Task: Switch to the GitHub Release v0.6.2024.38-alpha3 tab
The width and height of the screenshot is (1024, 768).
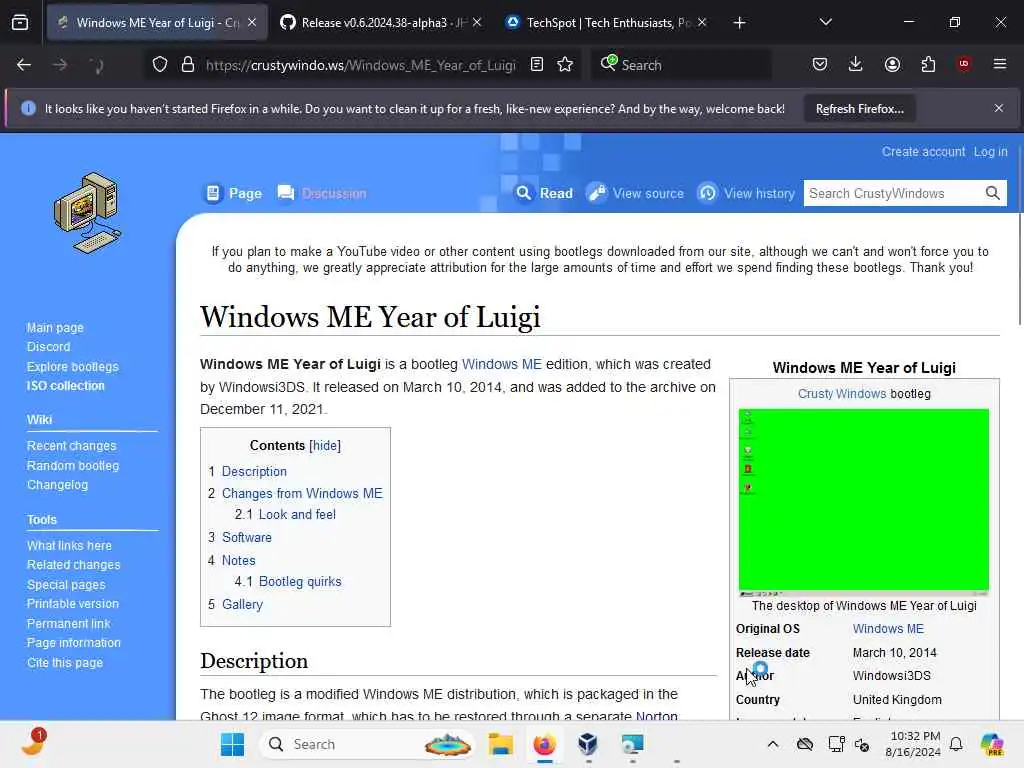Action: pyautogui.click(x=381, y=23)
